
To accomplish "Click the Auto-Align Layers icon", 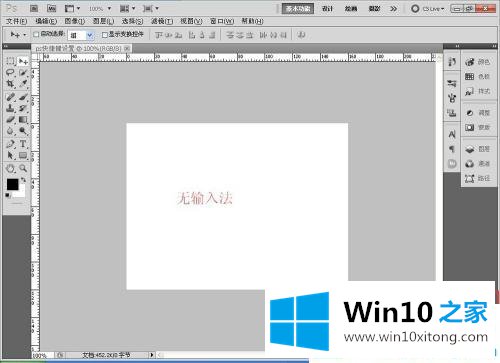I will click(x=301, y=35).
